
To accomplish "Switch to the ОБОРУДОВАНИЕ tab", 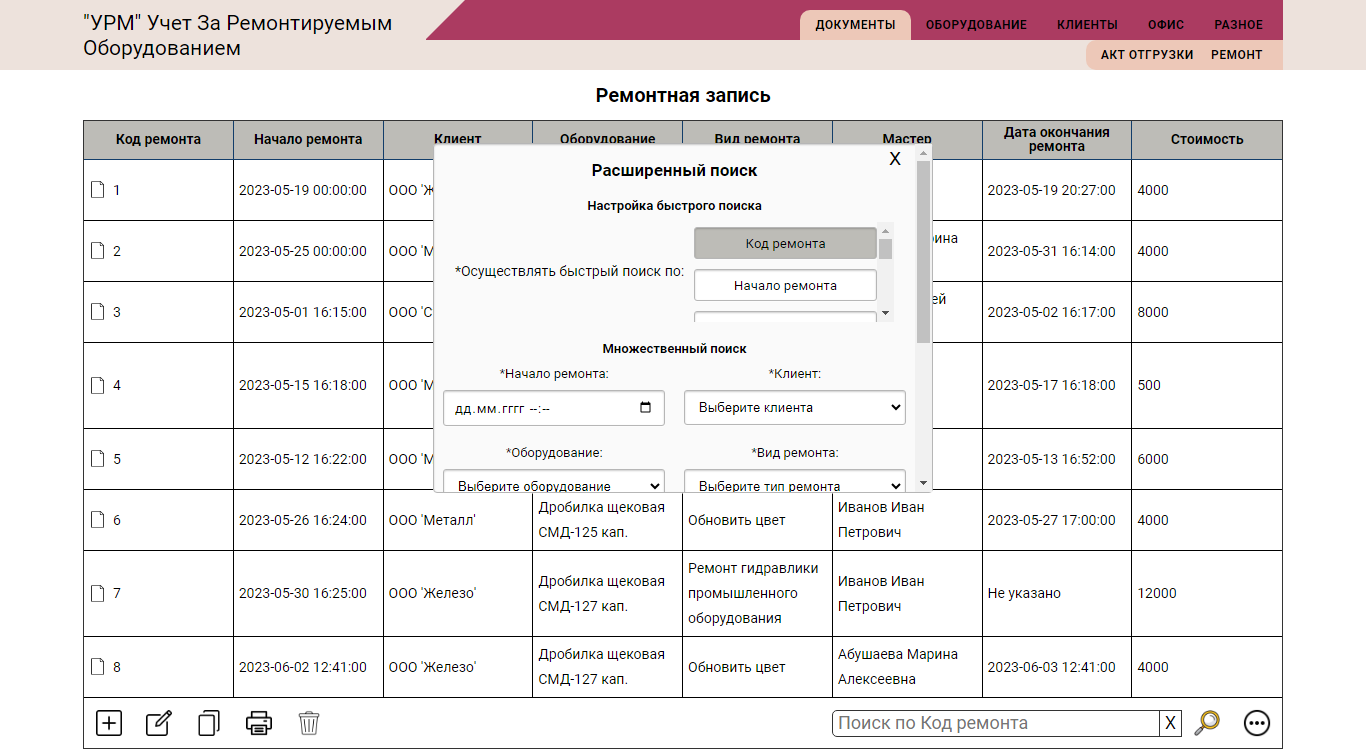I will [x=975, y=24].
